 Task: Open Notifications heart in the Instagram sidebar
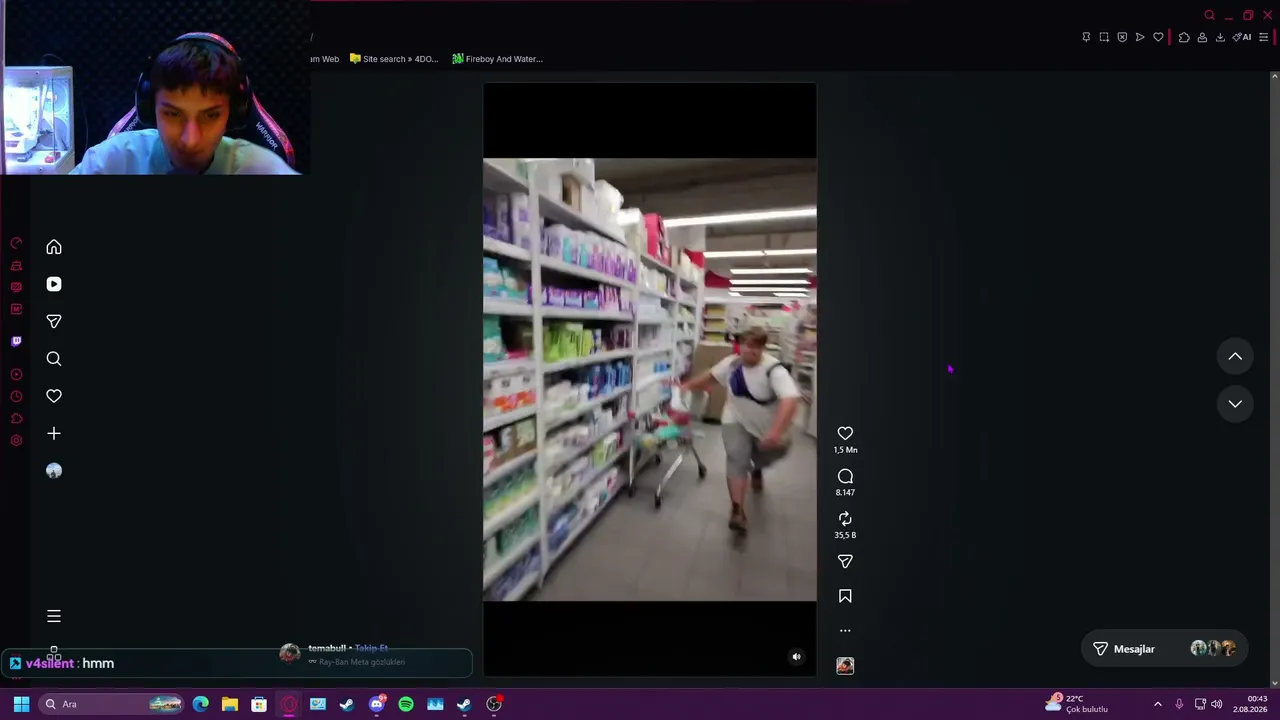pyautogui.click(x=54, y=396)
